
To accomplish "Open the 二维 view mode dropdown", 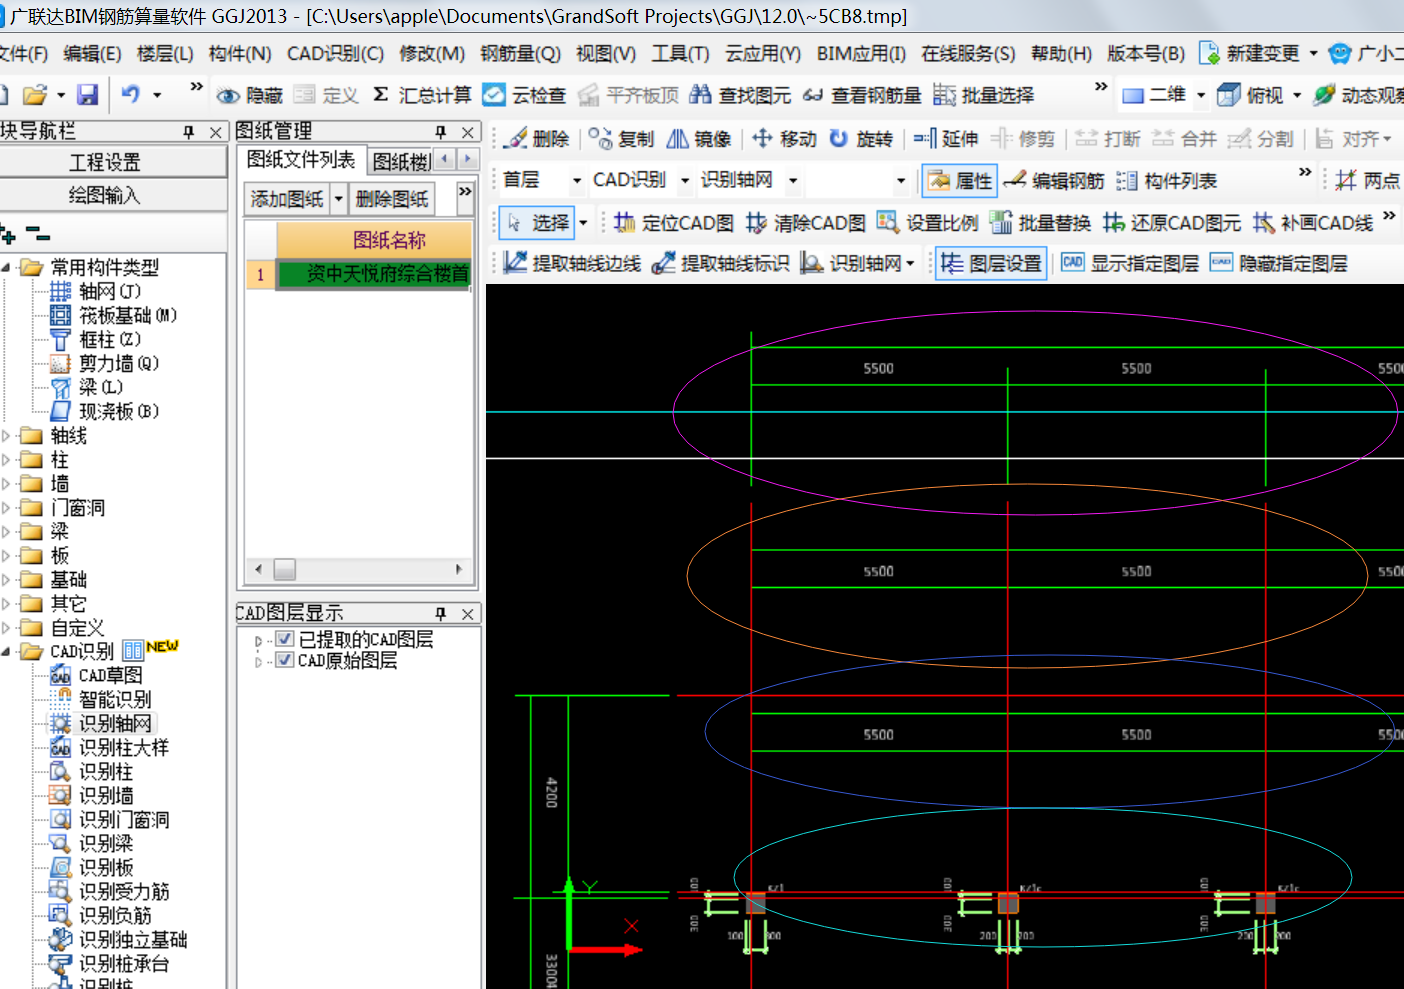I will (x=1201, y=95).
